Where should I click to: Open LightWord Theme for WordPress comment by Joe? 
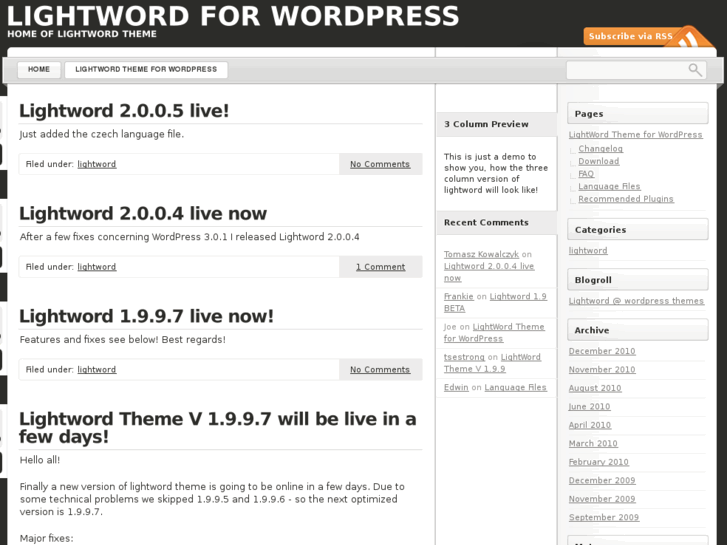[x=494, y=333]
